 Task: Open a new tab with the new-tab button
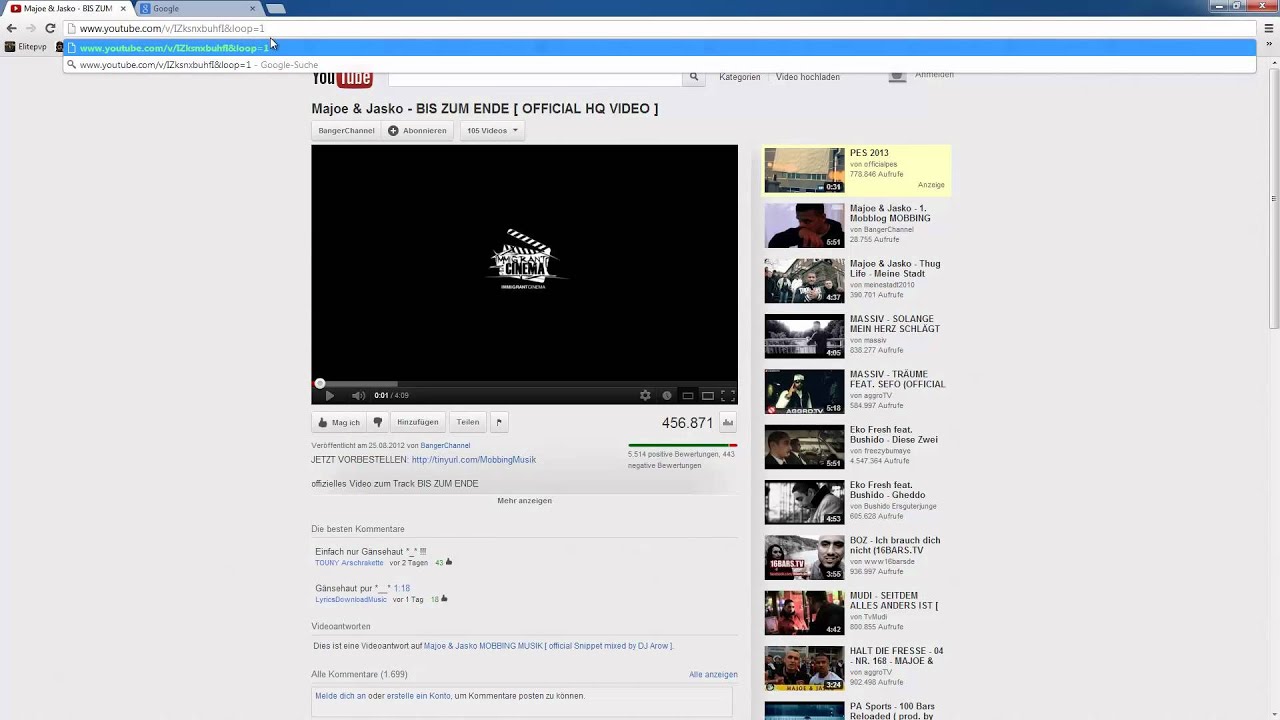(276, 8)
